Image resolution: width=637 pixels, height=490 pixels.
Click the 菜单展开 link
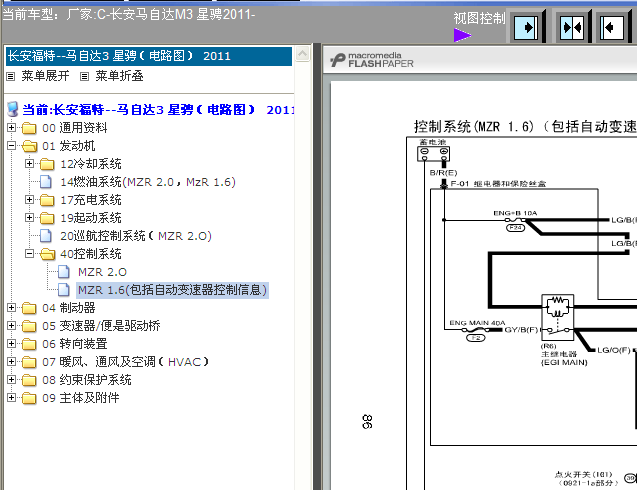point(45,76)
